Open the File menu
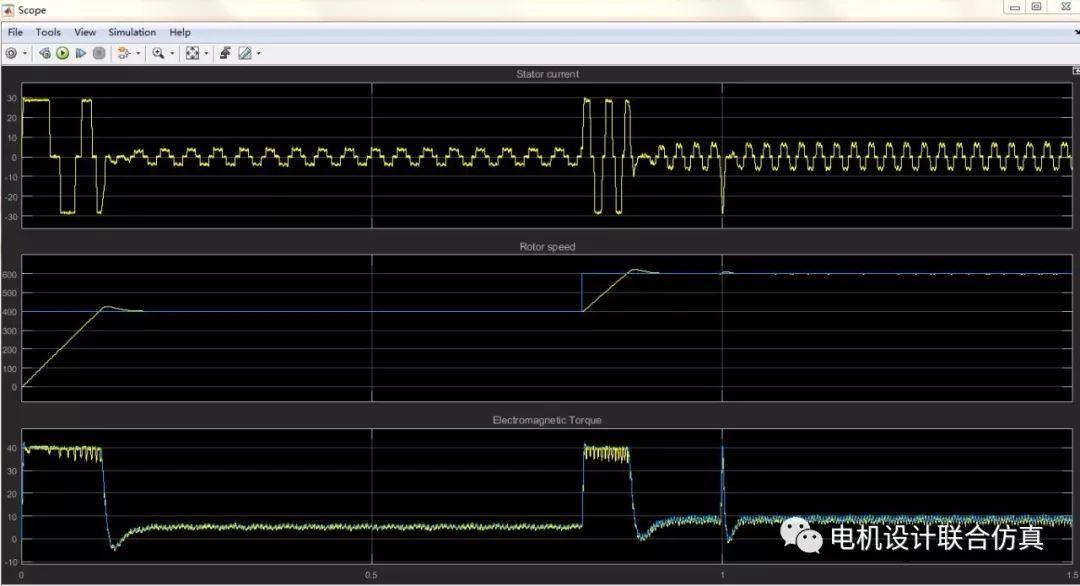 15,32
